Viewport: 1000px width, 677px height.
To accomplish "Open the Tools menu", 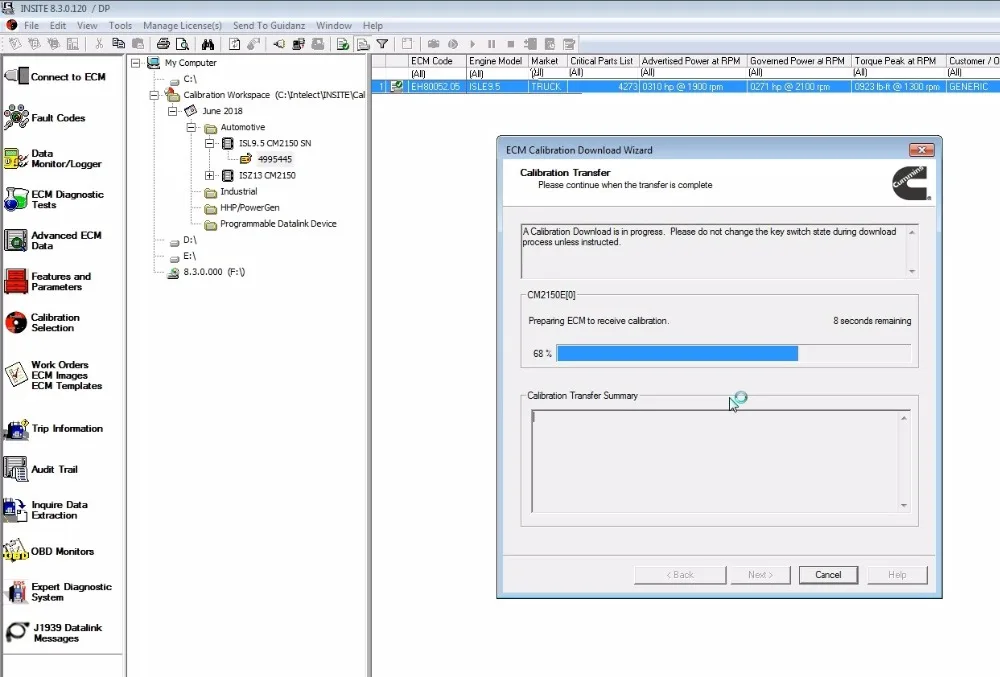I will tap(120, 25).
